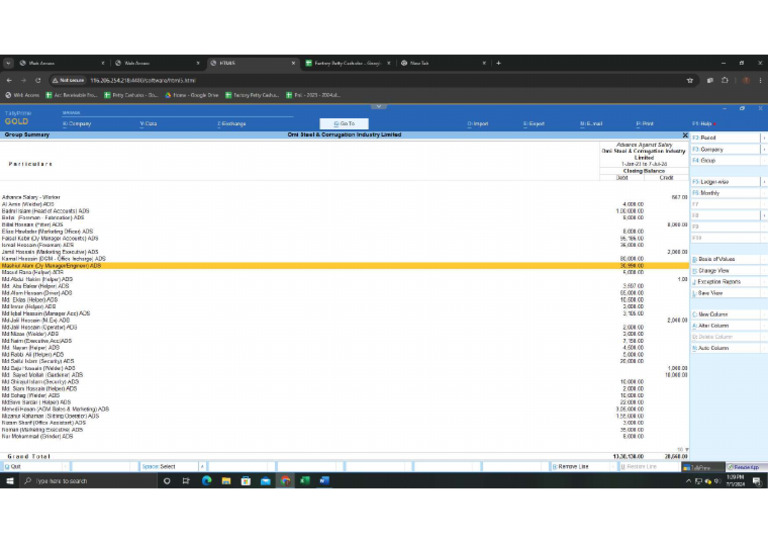The height and width of the screenshot is (543, 768).
Task: Open File Explorer from the taskbar
Action: (226, 481)
